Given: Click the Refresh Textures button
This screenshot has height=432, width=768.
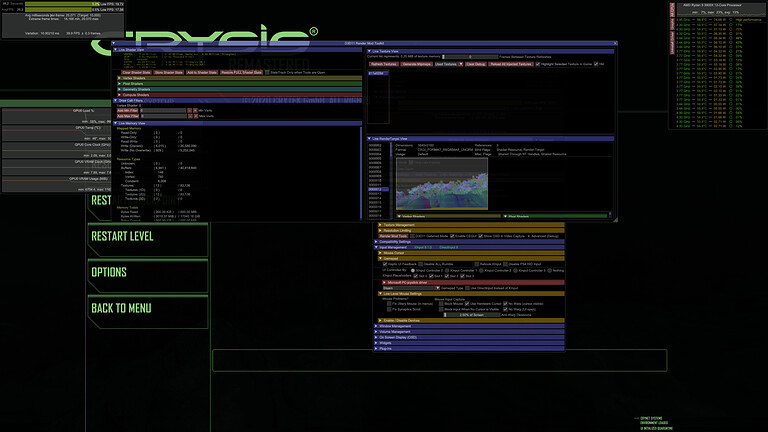Looking at the screenshot, I should coord(384,64).
